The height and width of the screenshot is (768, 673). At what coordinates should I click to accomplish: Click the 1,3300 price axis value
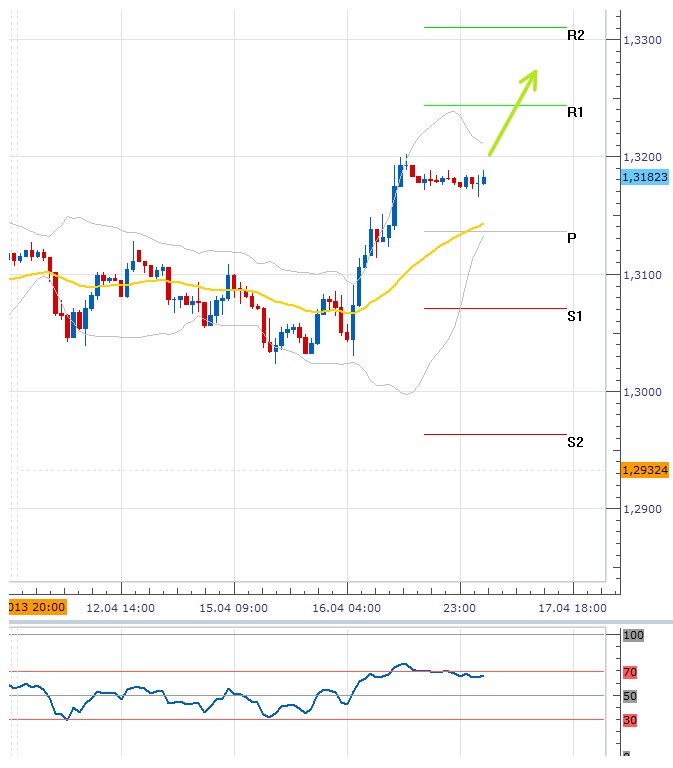click(x=642, y=40)
